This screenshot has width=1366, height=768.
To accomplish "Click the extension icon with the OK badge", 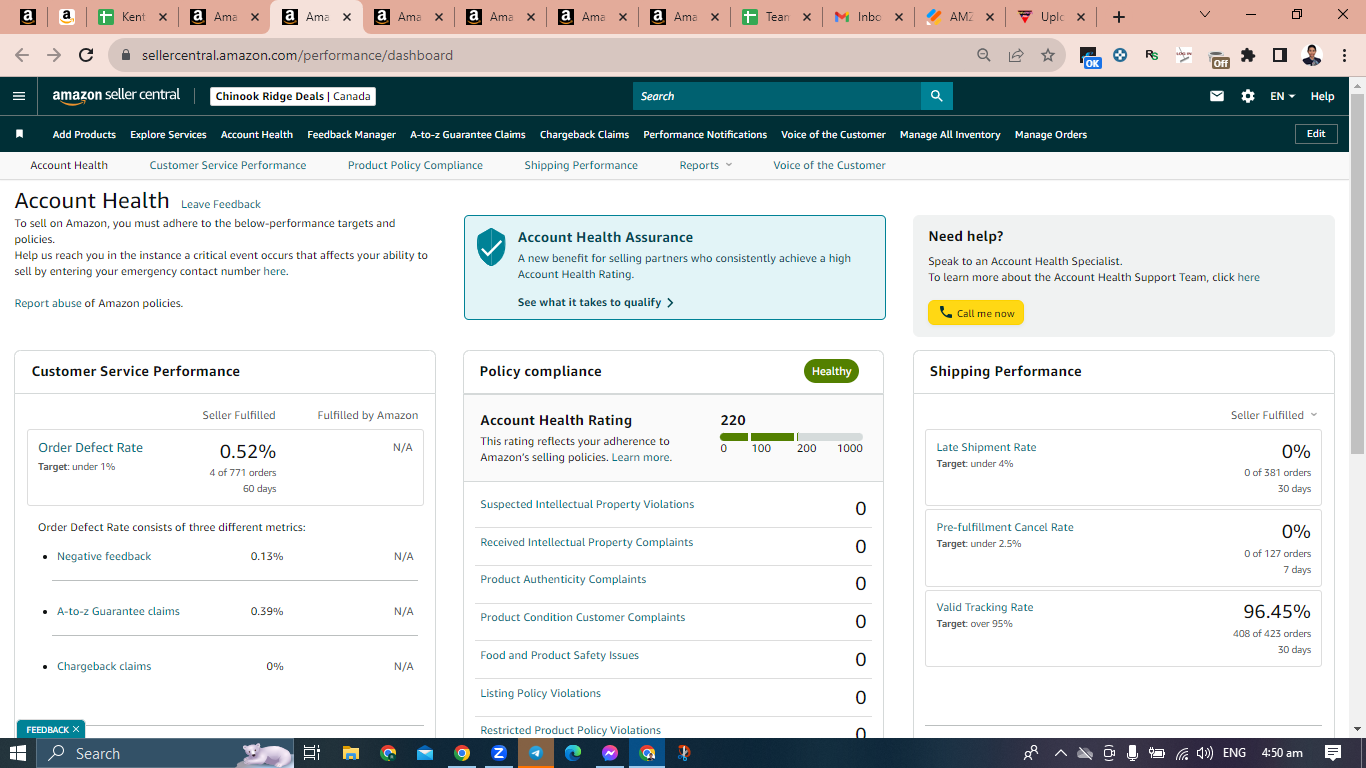I will [1090, 57].
